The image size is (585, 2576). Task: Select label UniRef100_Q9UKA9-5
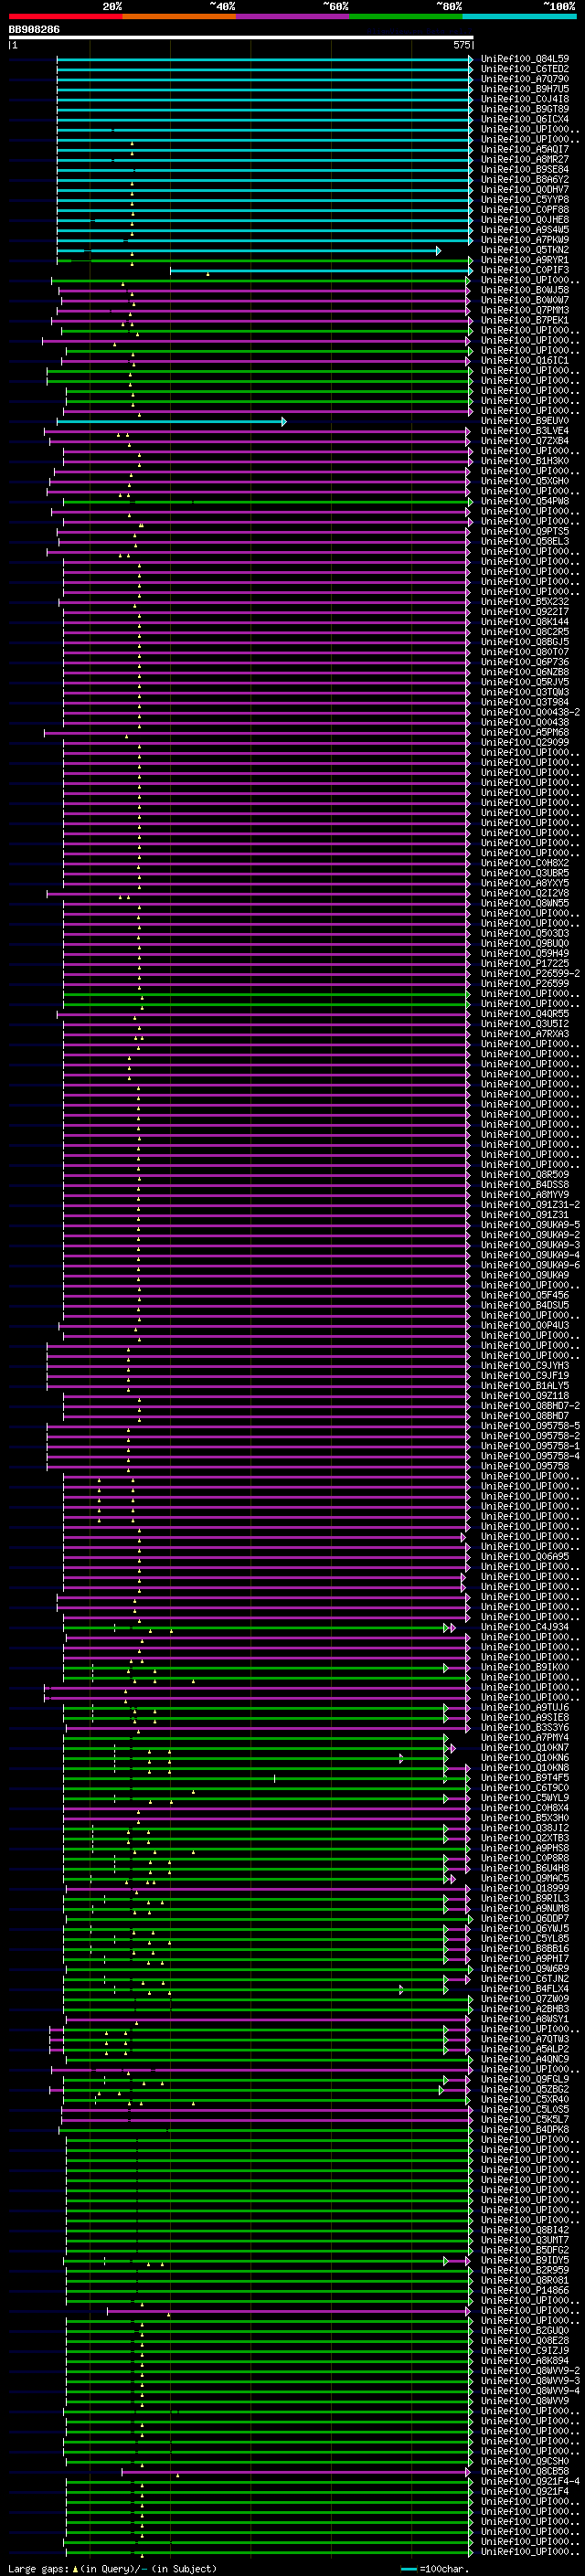(530, 1225)
